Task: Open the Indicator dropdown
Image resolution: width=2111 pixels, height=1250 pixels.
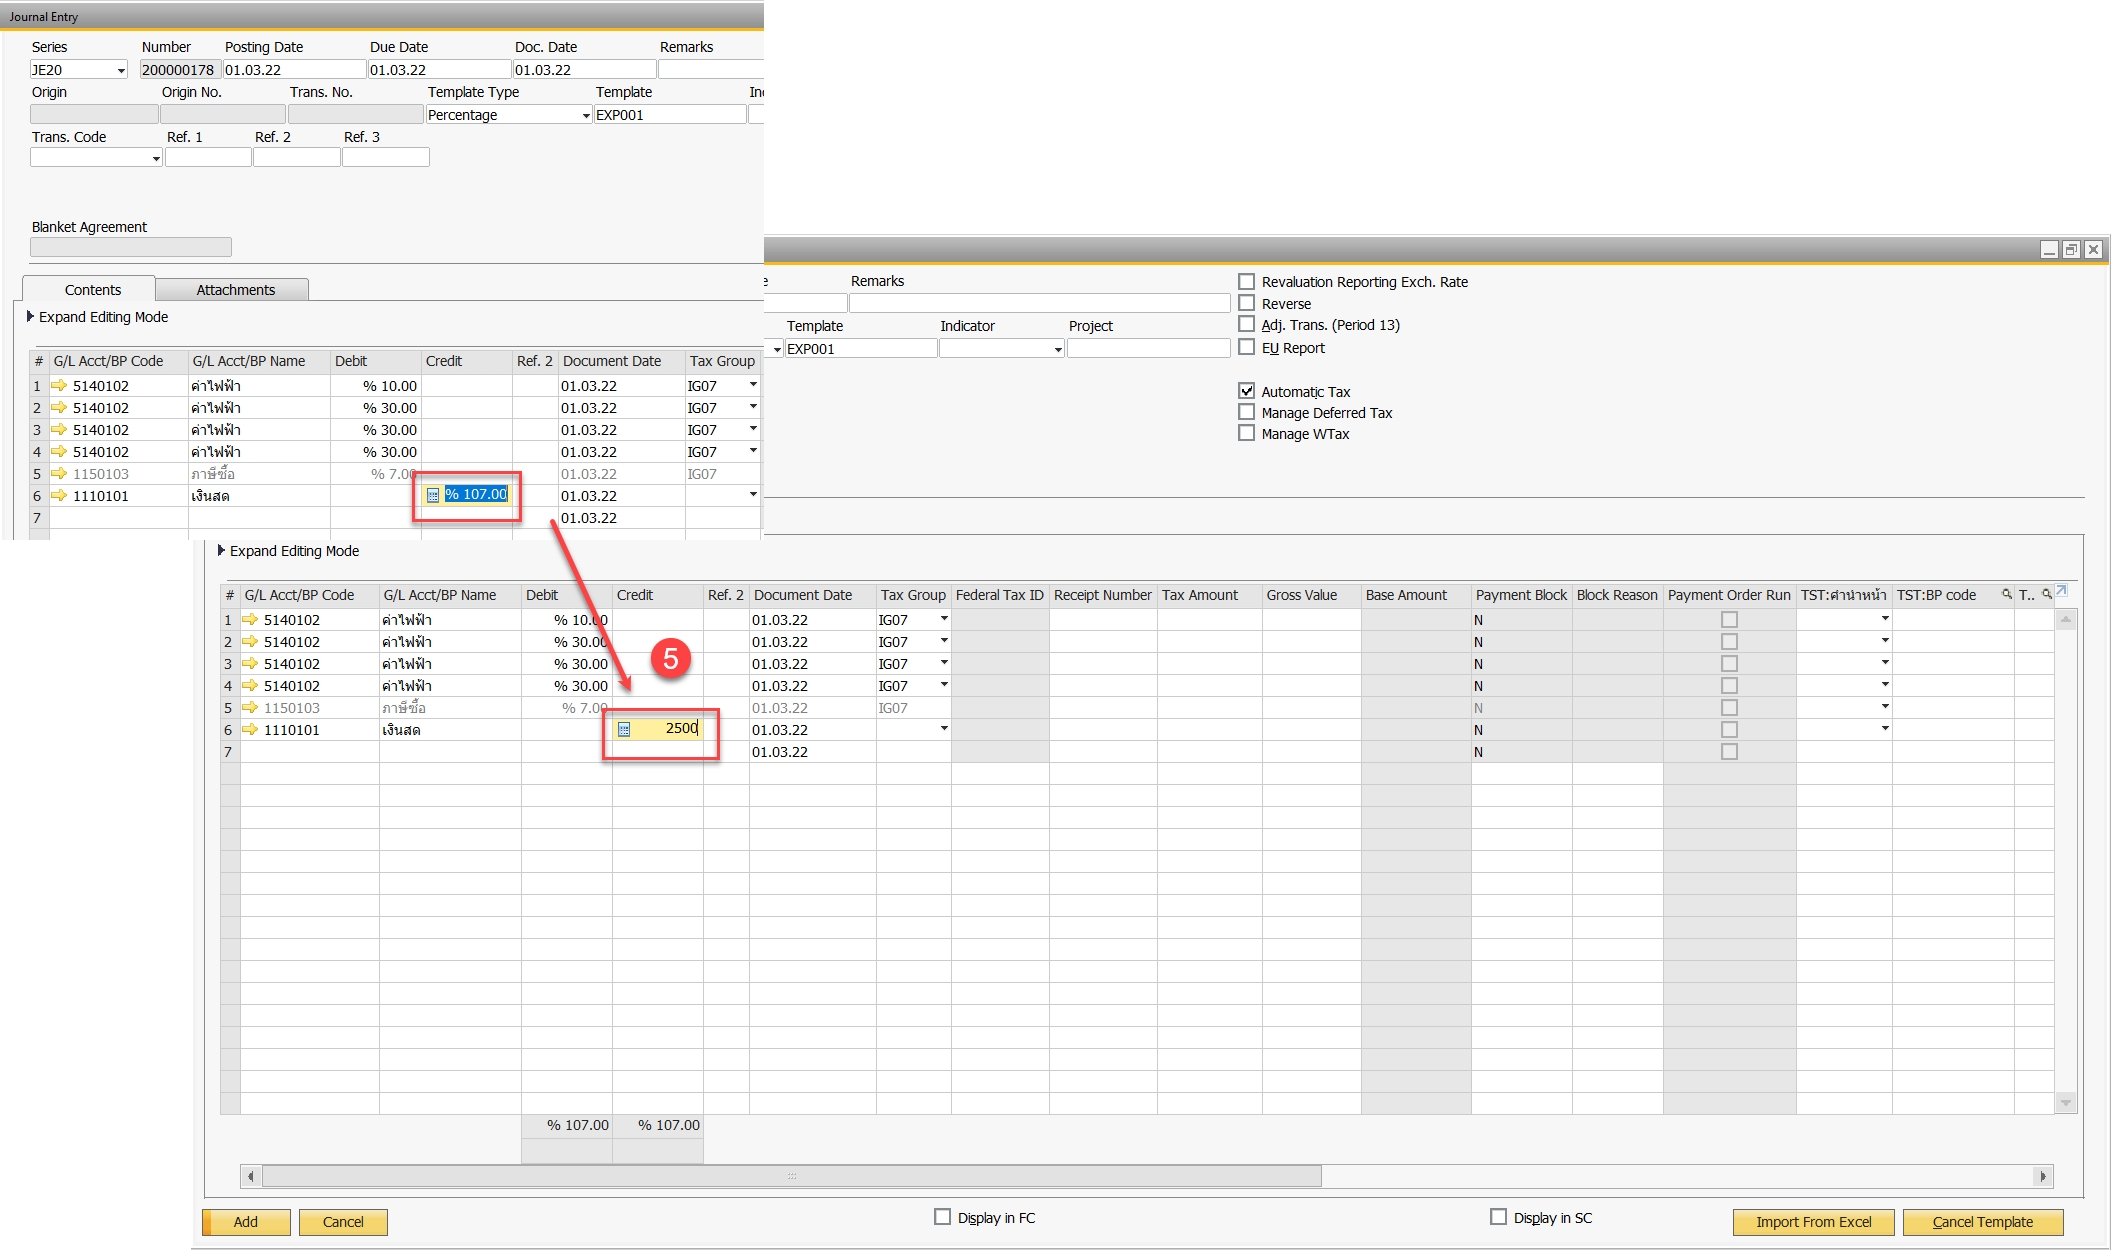Action: coord(1057,349)
